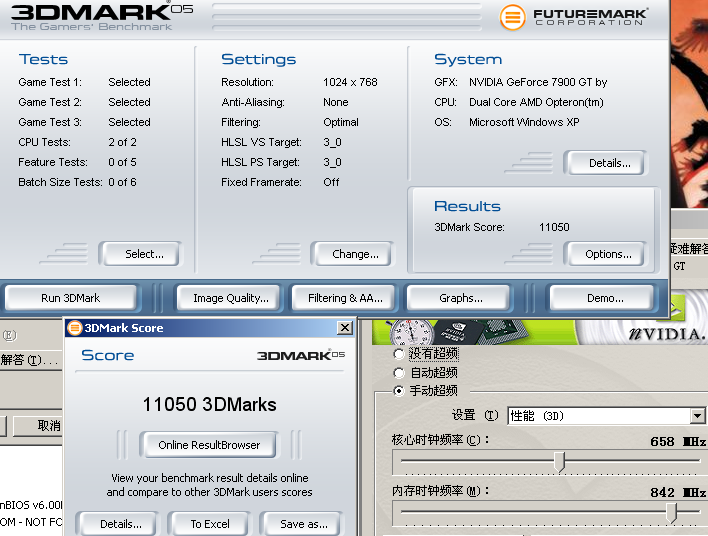
Task: Click Save as... in Score dialog
Action: pyautogui.click(x=302, y=524)
